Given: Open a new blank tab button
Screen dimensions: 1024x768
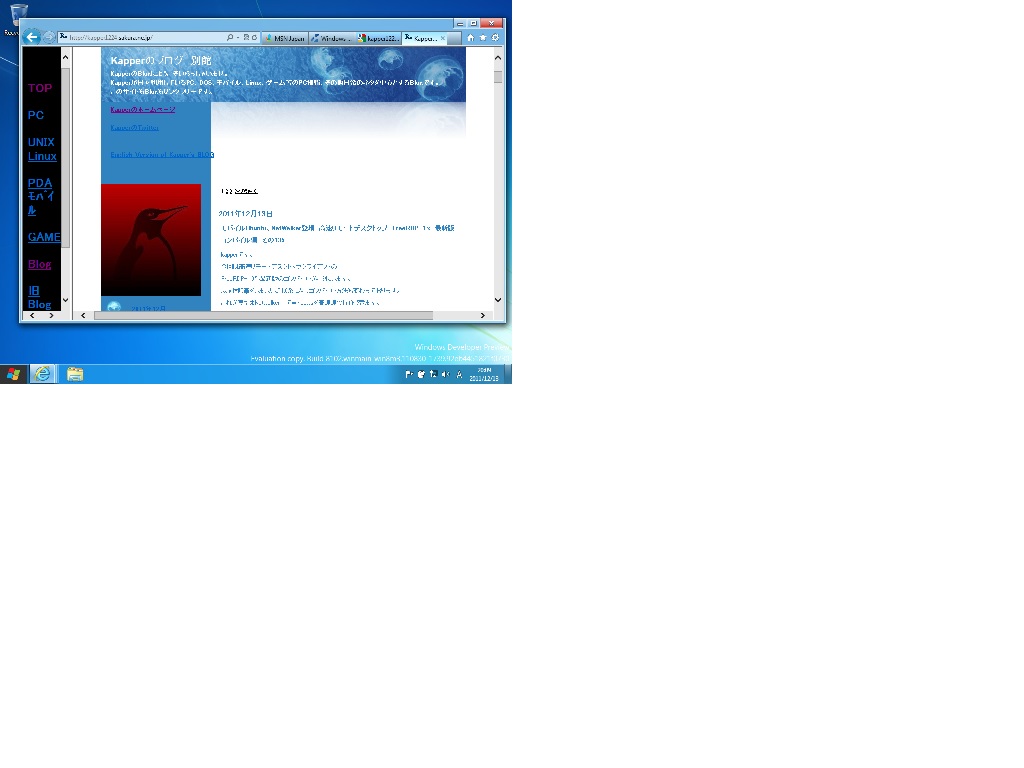Looking at the screenshot, I should pyautogui.click(x=456, y=39).
